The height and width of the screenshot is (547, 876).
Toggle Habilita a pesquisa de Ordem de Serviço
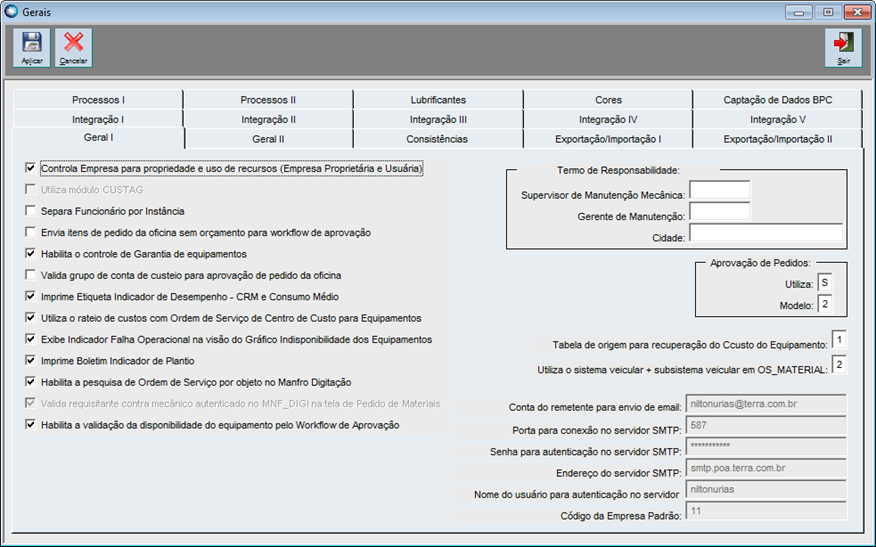(30, 382)
